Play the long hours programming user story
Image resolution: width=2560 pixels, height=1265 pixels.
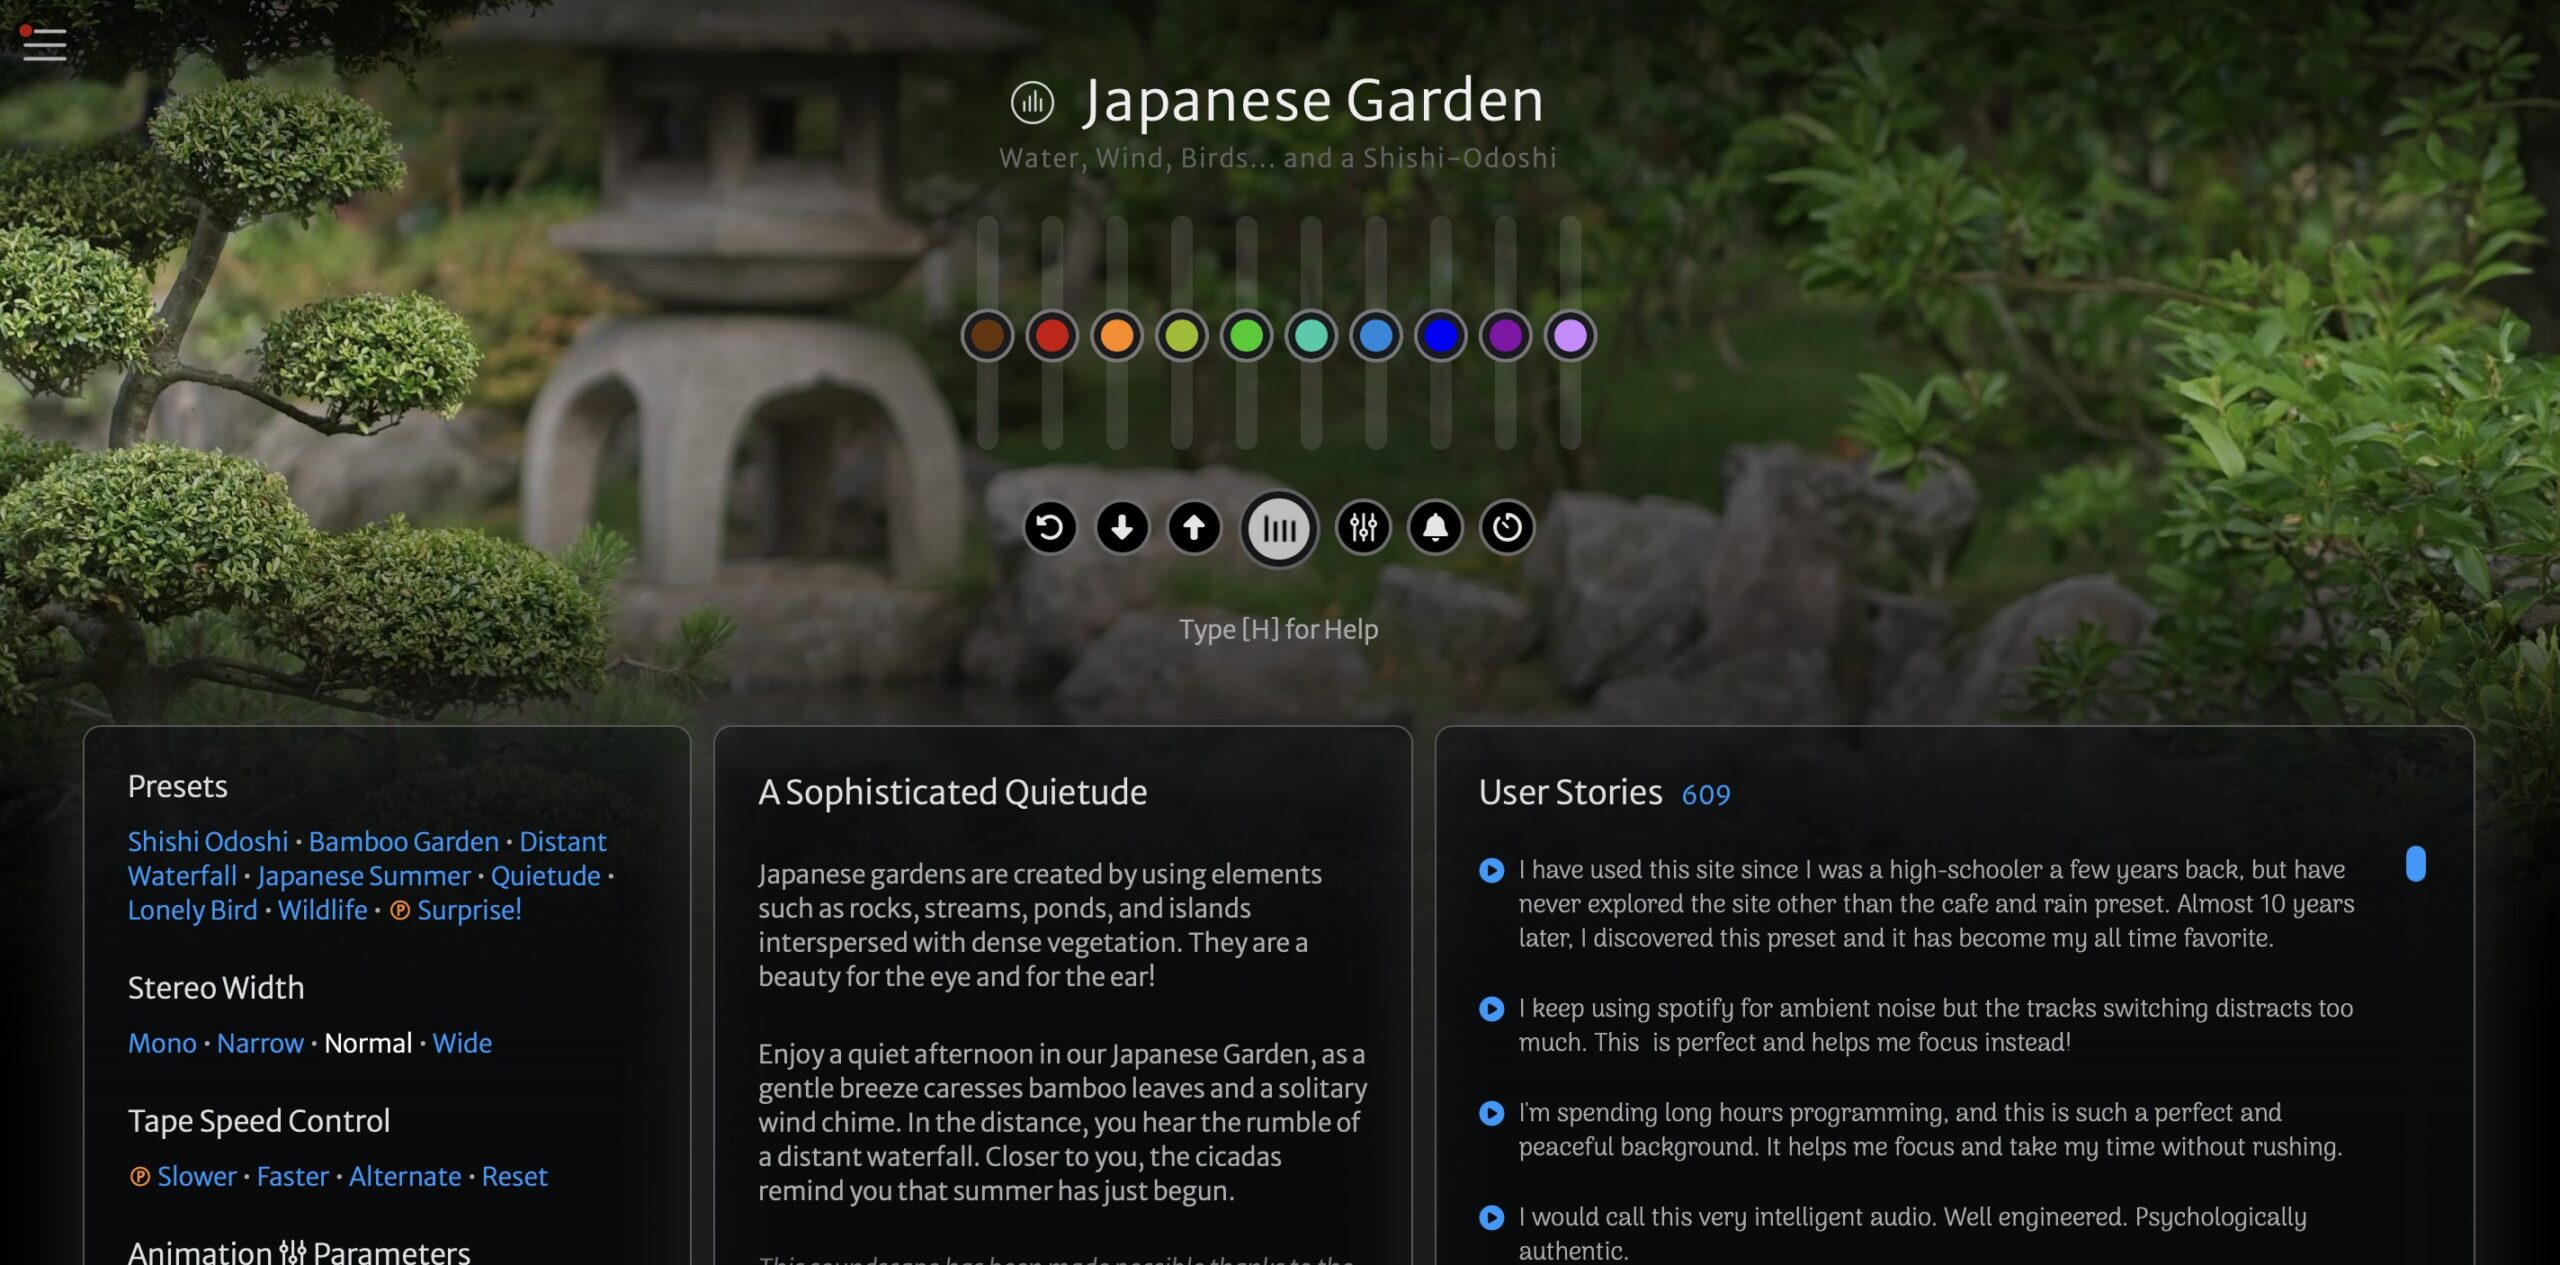tap(1491, 1113)
